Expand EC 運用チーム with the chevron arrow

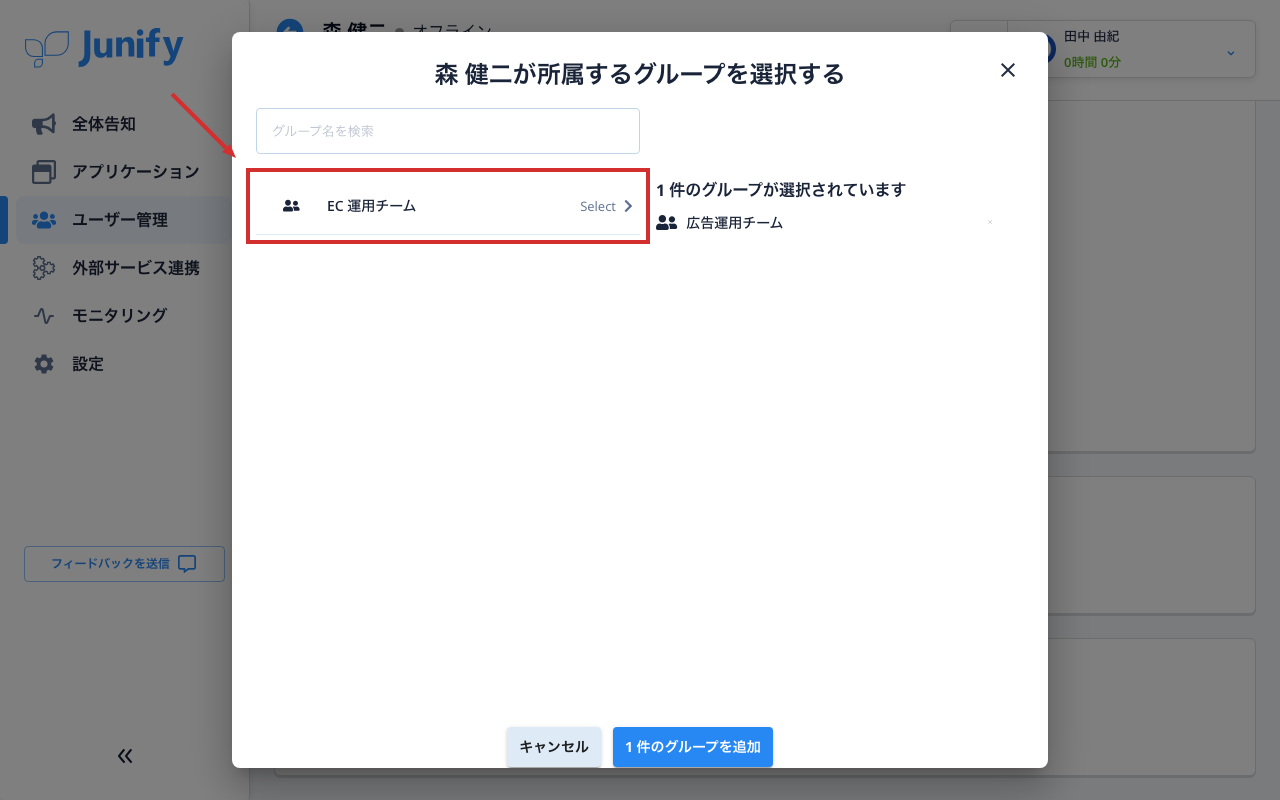pyautogui.click(x=628, y=206)
